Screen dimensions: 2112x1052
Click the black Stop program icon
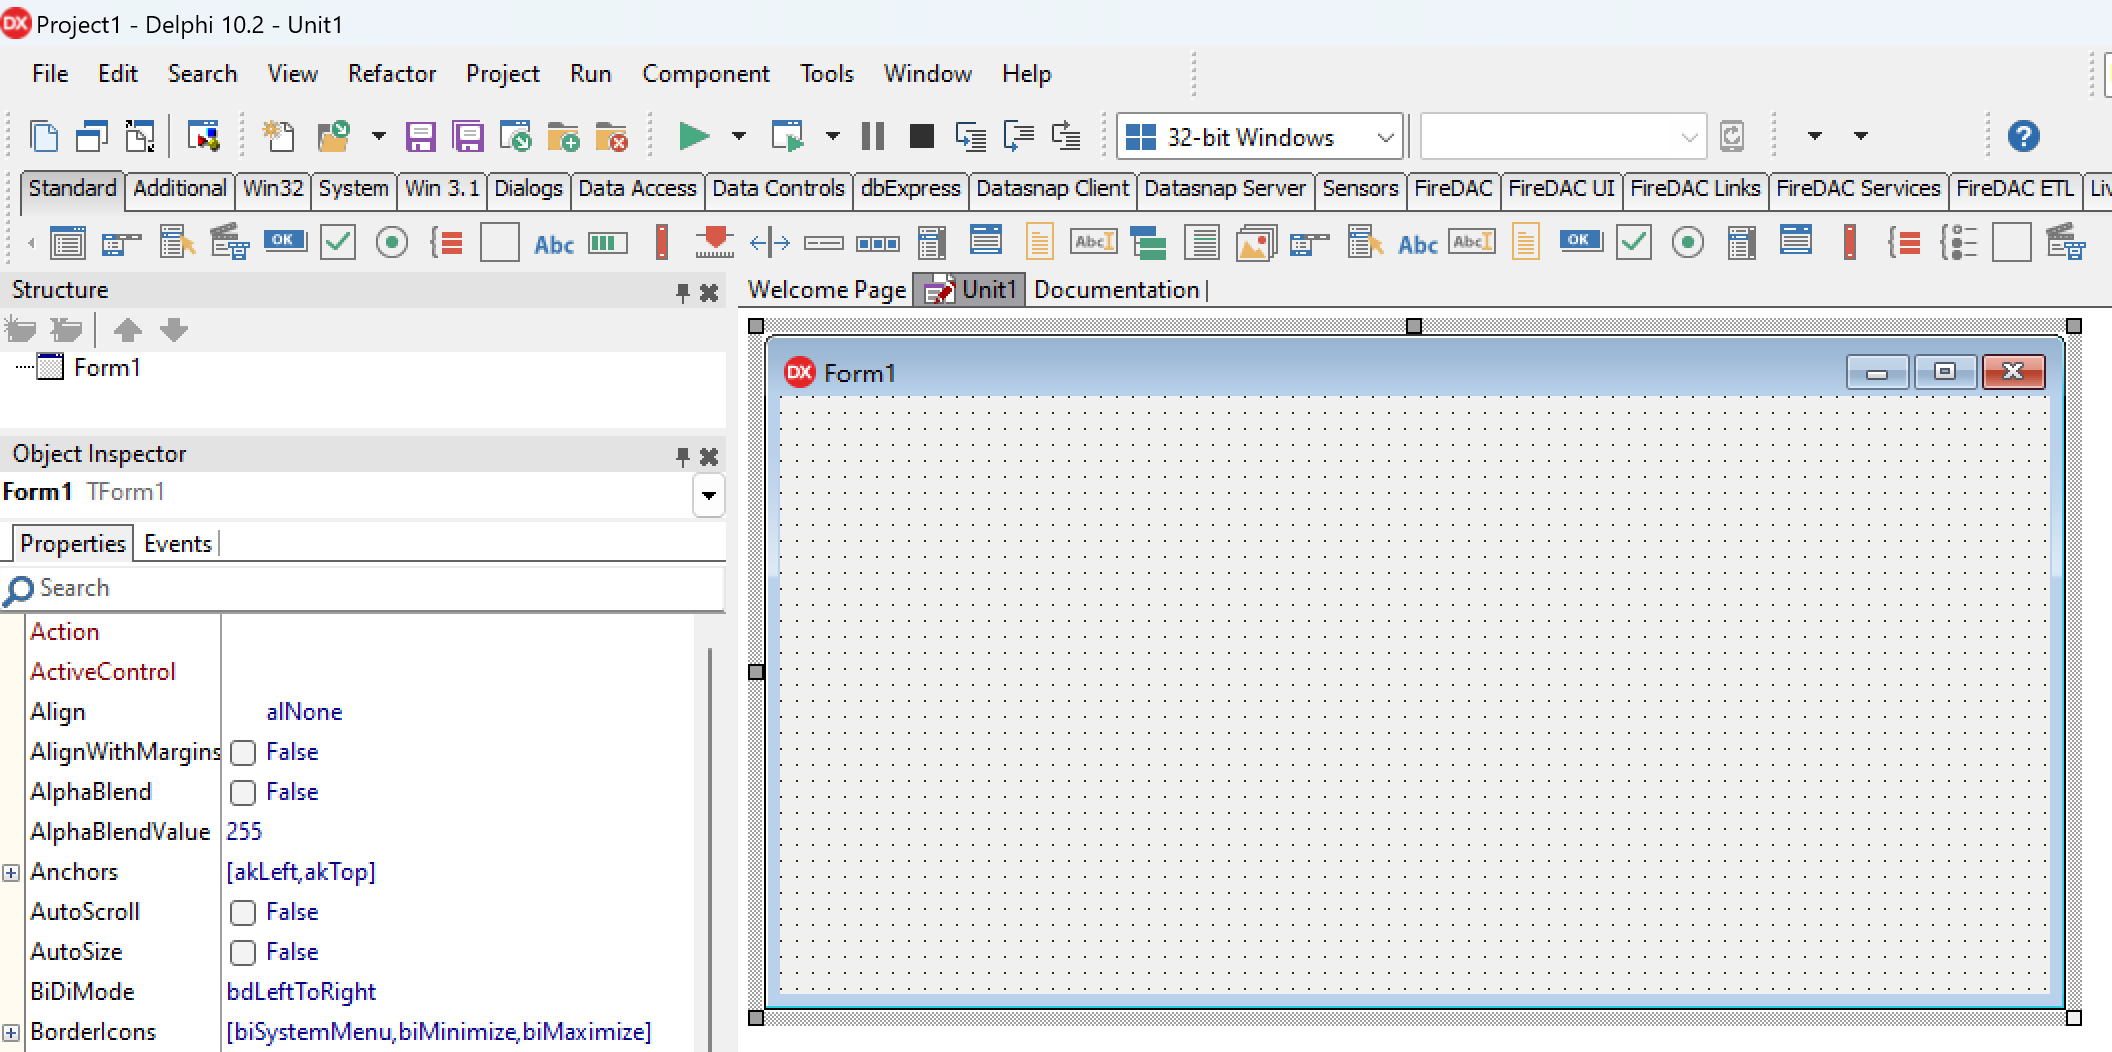click(x=921, y=136)
